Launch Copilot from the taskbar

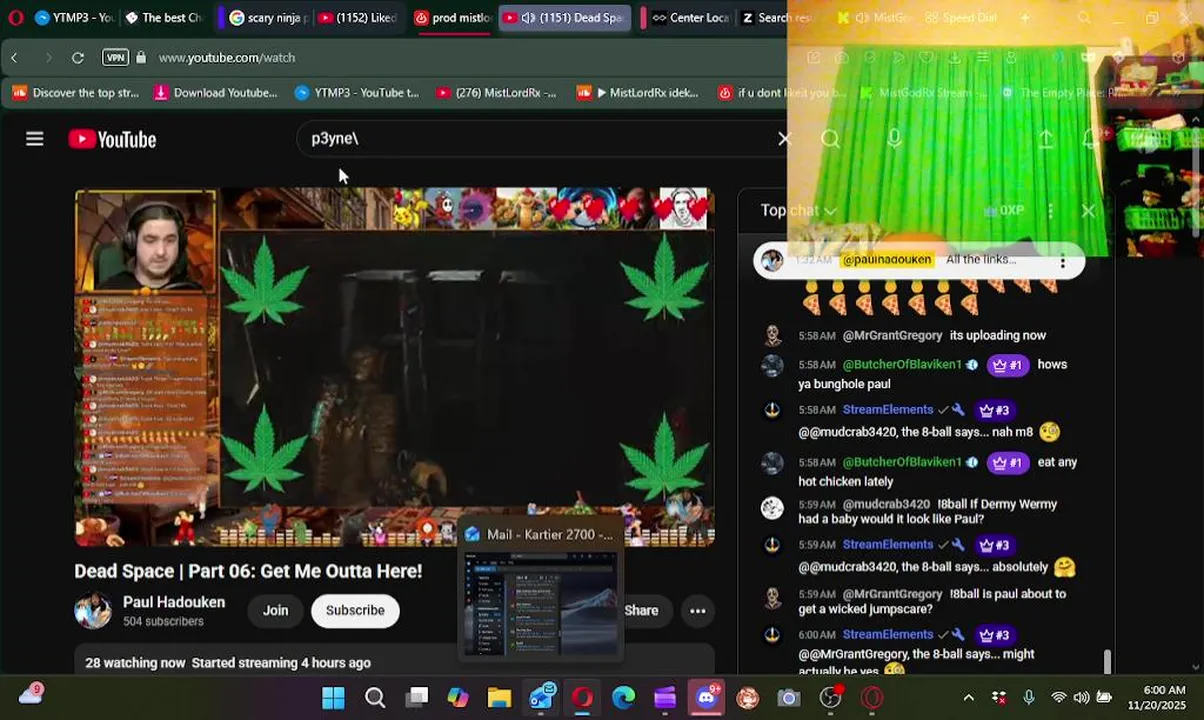[458, 698]
